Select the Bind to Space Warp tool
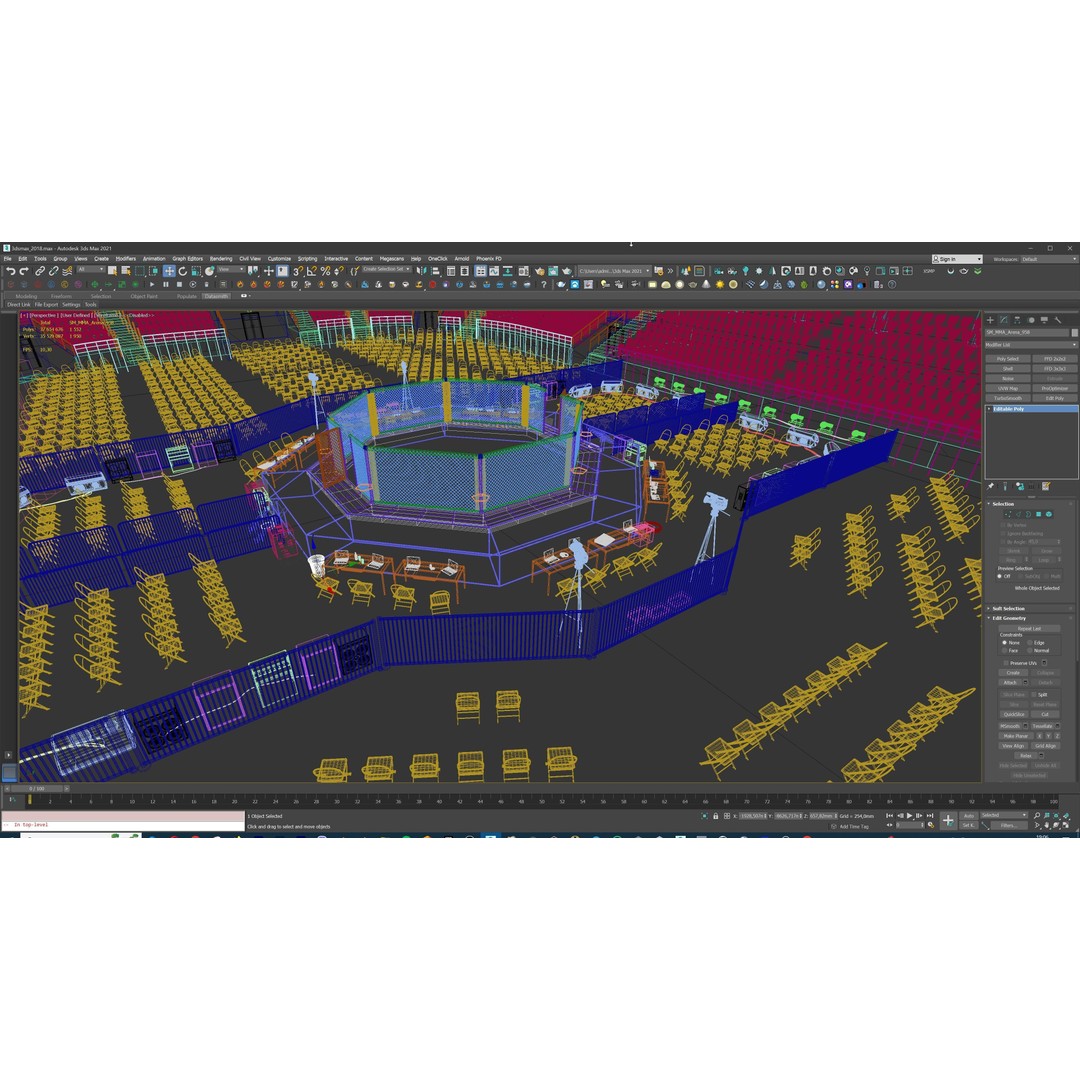Screen dimensions: 1080x1080 (x=67, y=271)
